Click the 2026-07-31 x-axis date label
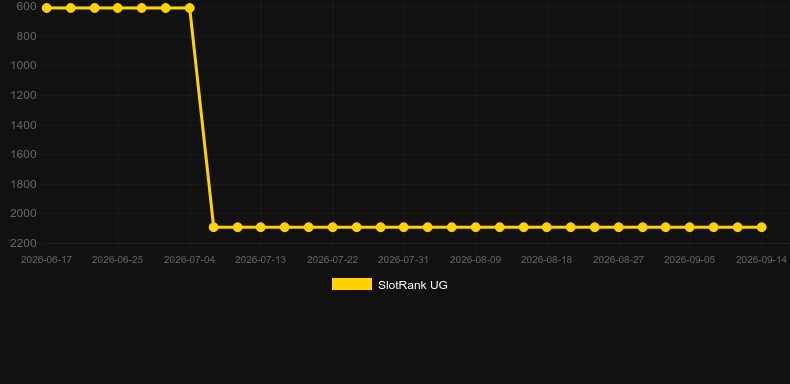 coord(404,260)
